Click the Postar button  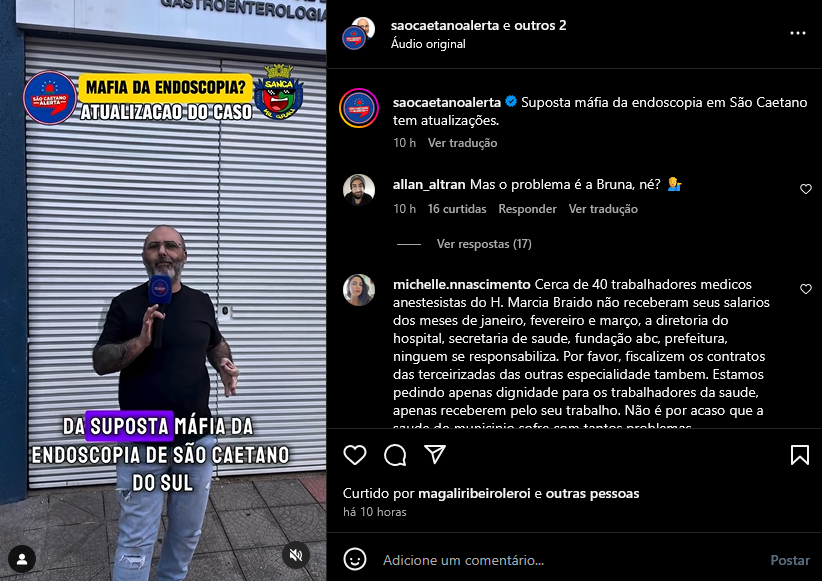[790, 560]
